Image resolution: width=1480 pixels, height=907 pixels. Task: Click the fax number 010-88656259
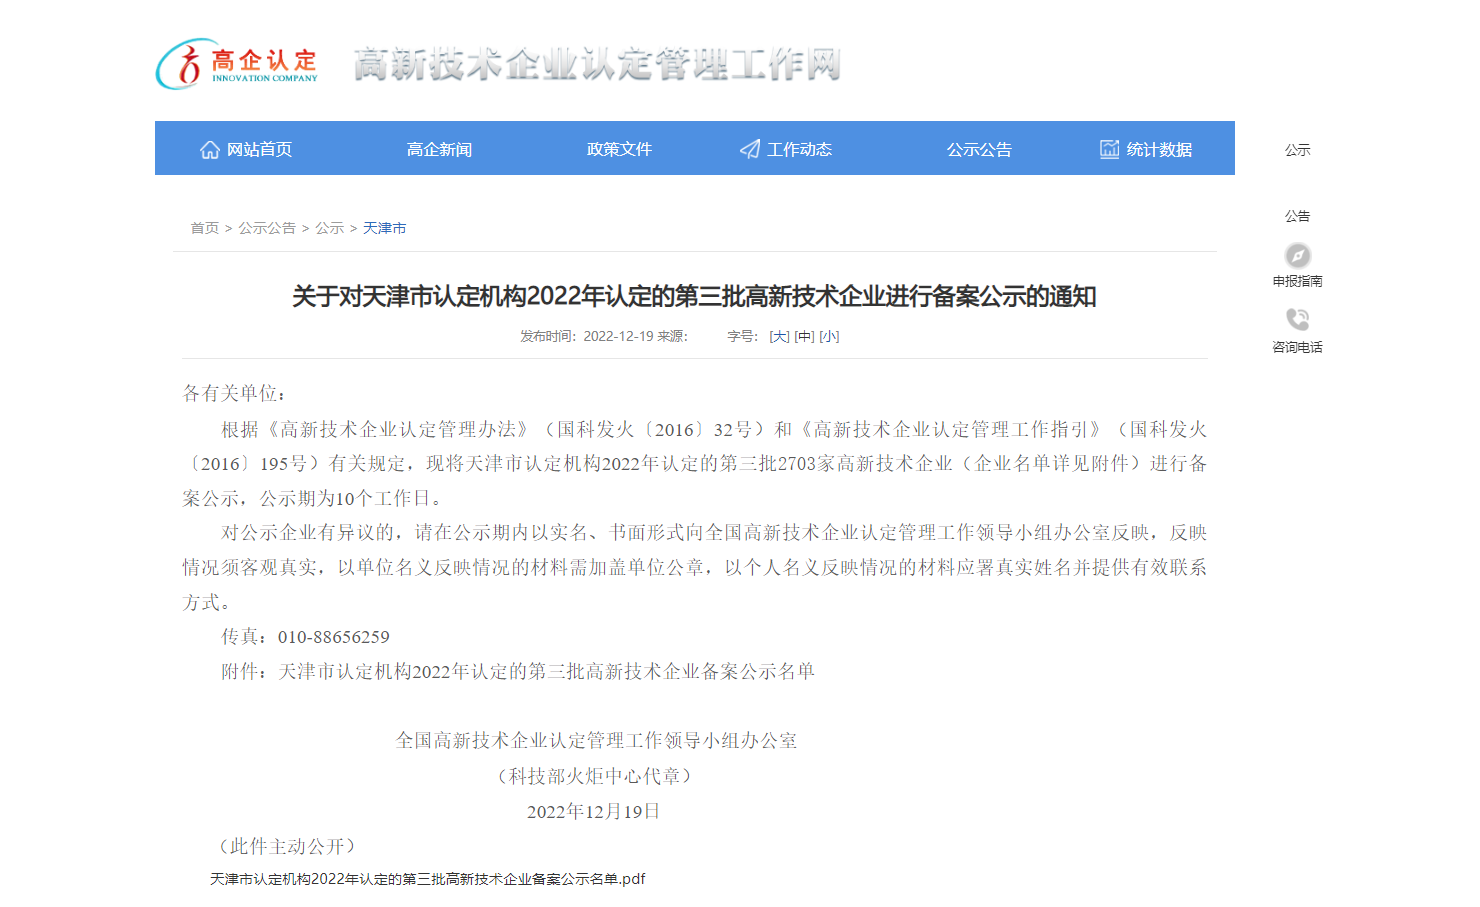(334, 637)
